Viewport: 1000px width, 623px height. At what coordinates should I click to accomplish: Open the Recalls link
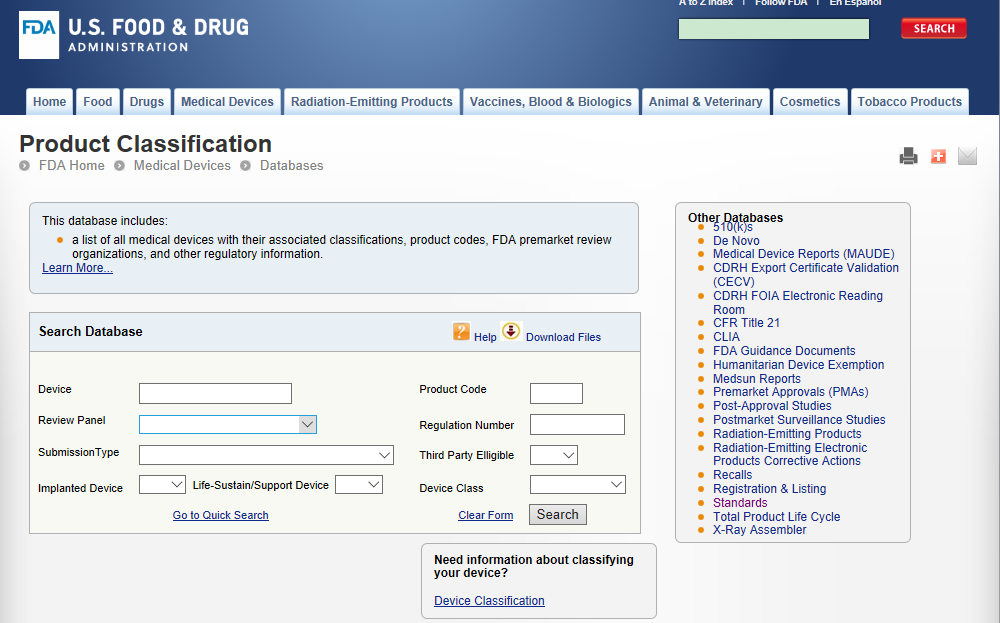coord(732,475)
